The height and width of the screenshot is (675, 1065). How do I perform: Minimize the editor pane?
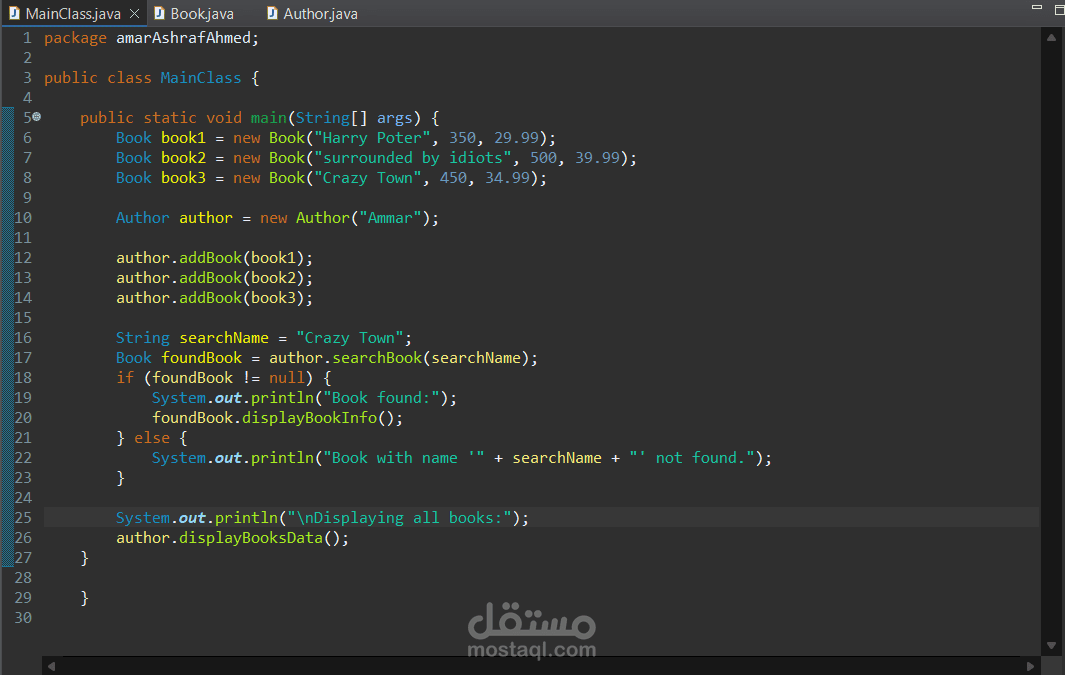pos(1036,7)
